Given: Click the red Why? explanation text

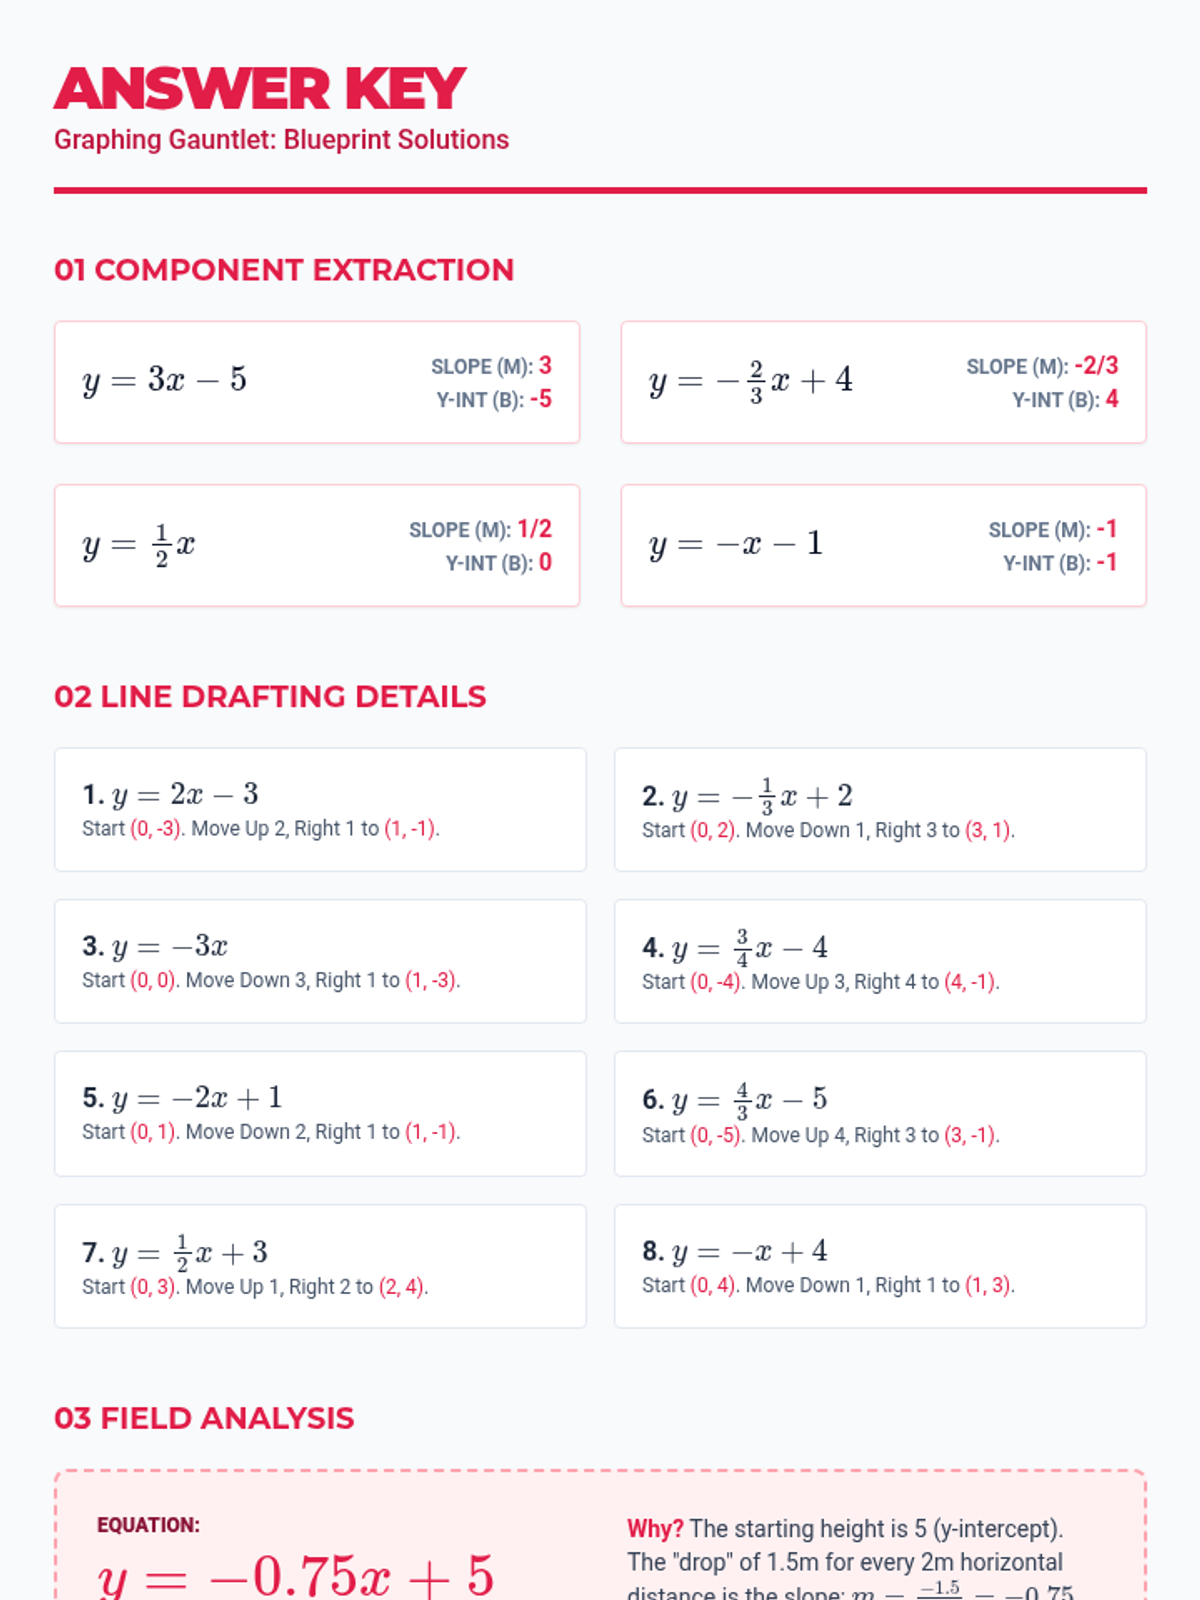Looking at the screenshot, I should pyautogui.click(x=655, y=1529).
